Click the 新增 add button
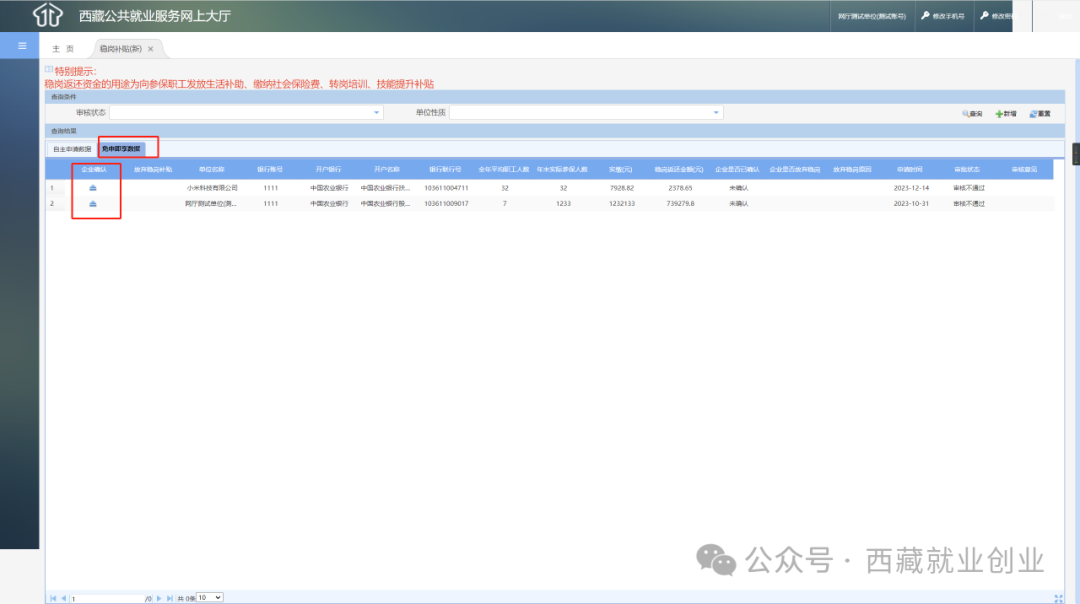This screenshot has width=1080, height=604. coord(1006,114)
